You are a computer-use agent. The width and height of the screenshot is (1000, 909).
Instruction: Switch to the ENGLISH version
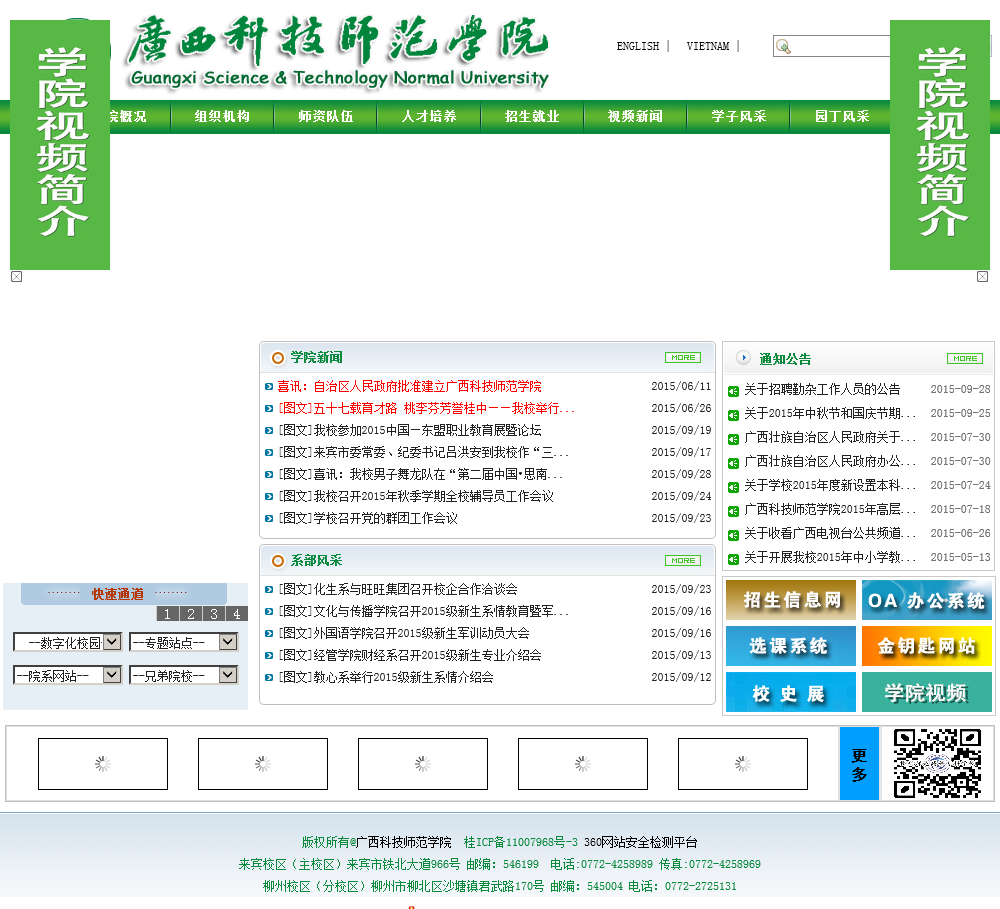(638, 46)
